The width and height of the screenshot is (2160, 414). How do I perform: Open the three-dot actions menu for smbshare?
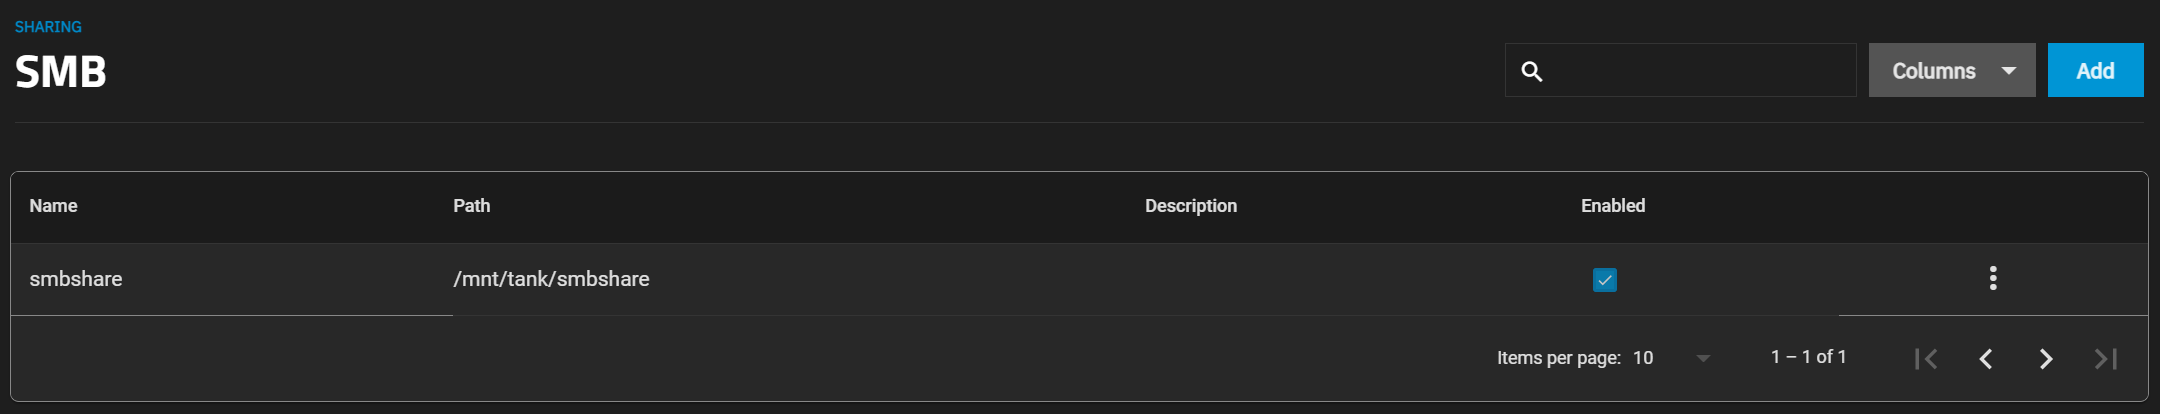point(1993,278)
